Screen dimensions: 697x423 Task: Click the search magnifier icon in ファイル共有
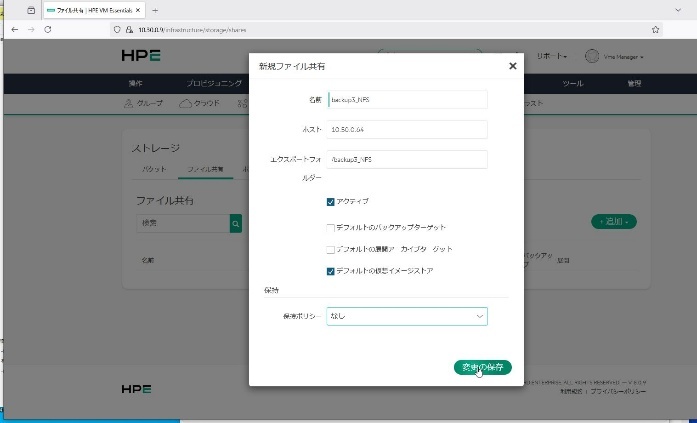[x=236, y=224]
